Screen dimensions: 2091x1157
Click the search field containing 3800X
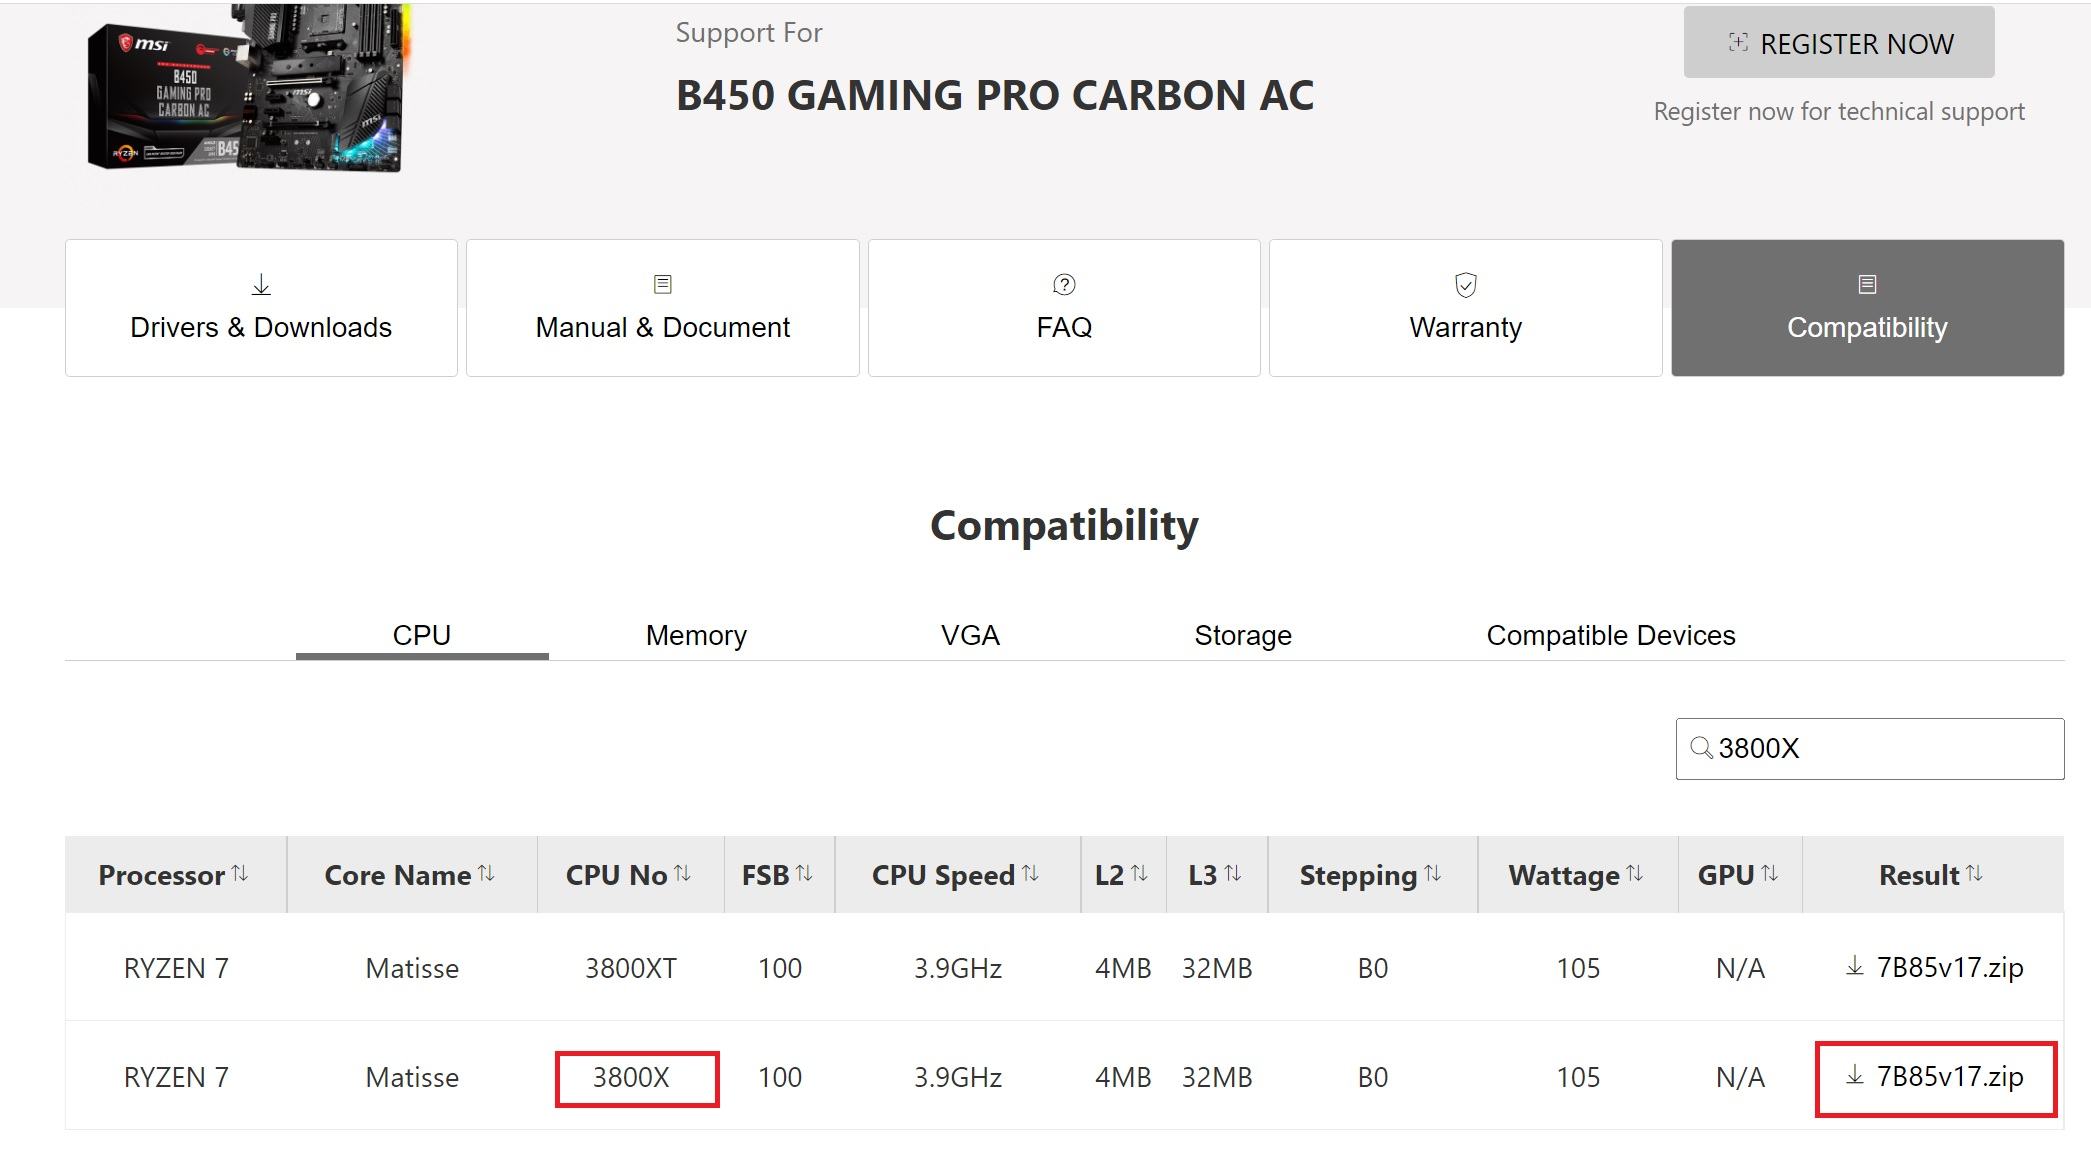[x=1870, y=749]
